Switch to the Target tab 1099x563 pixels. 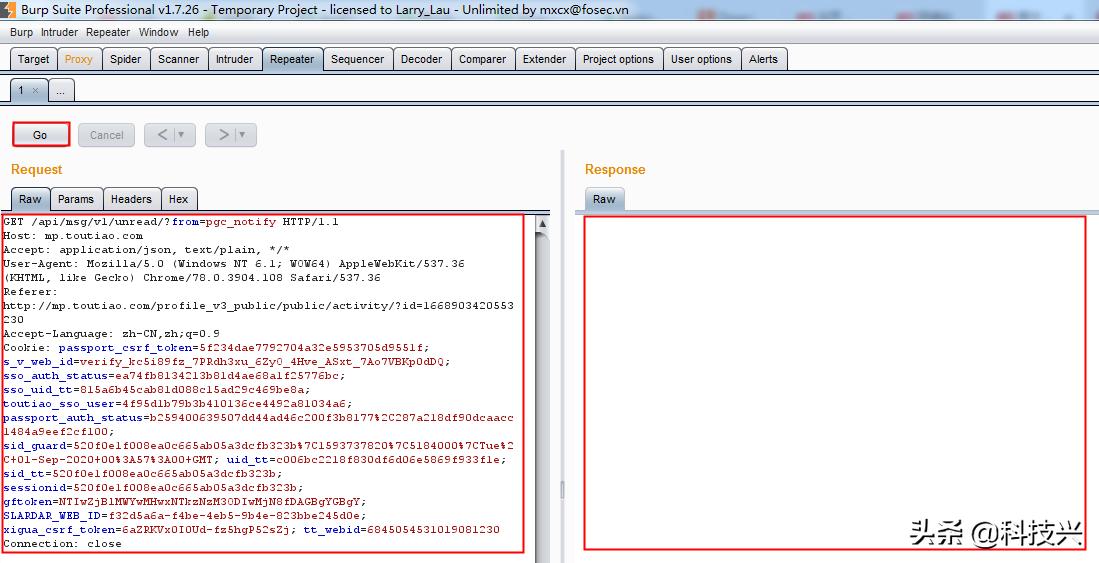coord(34,59)
